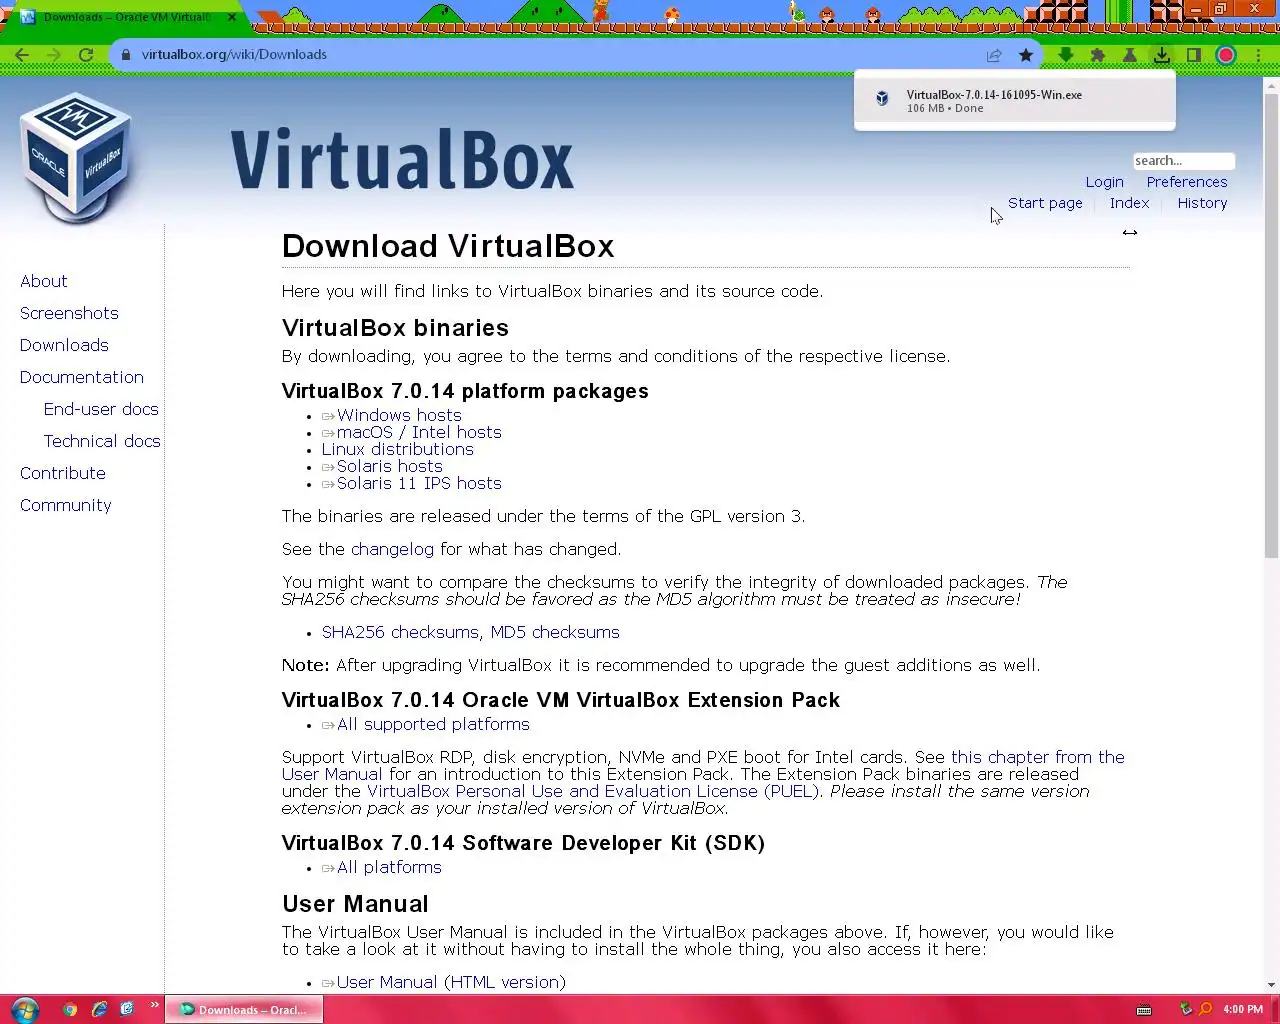
Task: Click the bookmark star icon
Action: (1026, 55)
